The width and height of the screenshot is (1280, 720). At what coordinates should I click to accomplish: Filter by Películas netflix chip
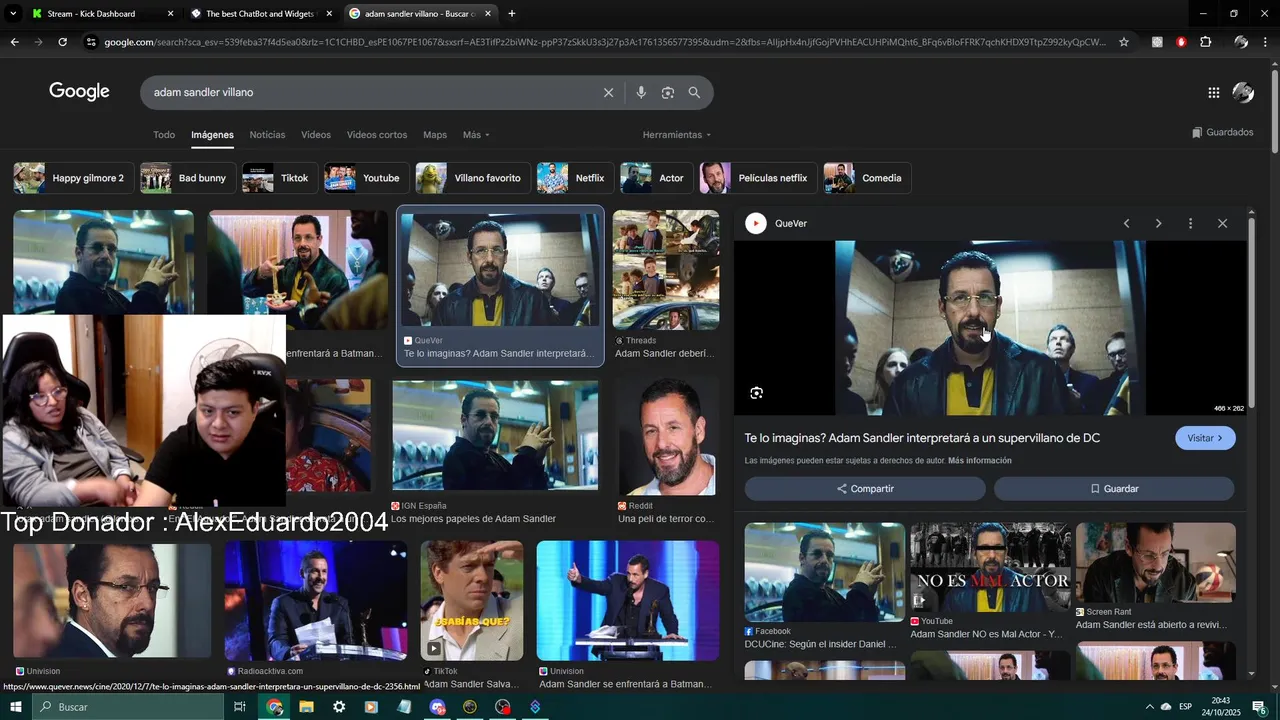[758, 178]
